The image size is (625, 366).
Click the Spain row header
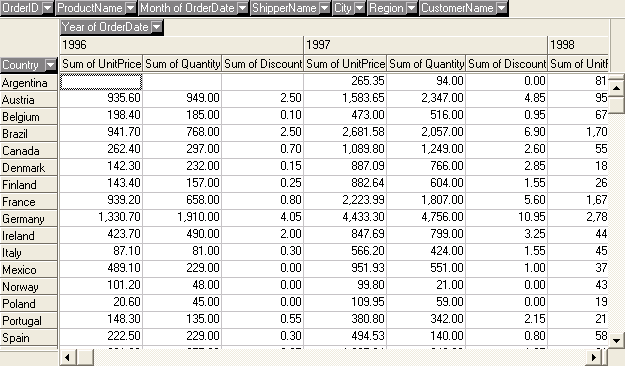[29, 338]
